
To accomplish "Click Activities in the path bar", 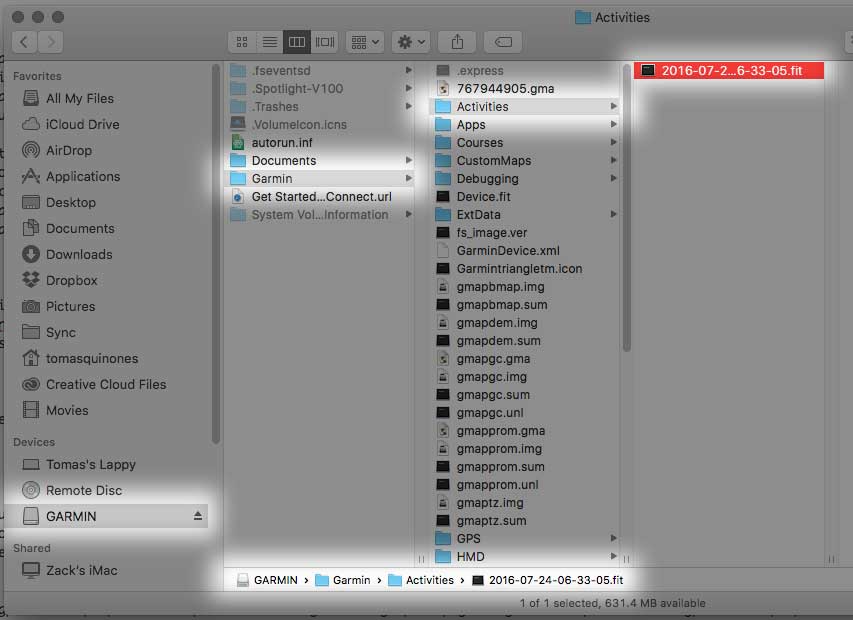I will [421, 580].
